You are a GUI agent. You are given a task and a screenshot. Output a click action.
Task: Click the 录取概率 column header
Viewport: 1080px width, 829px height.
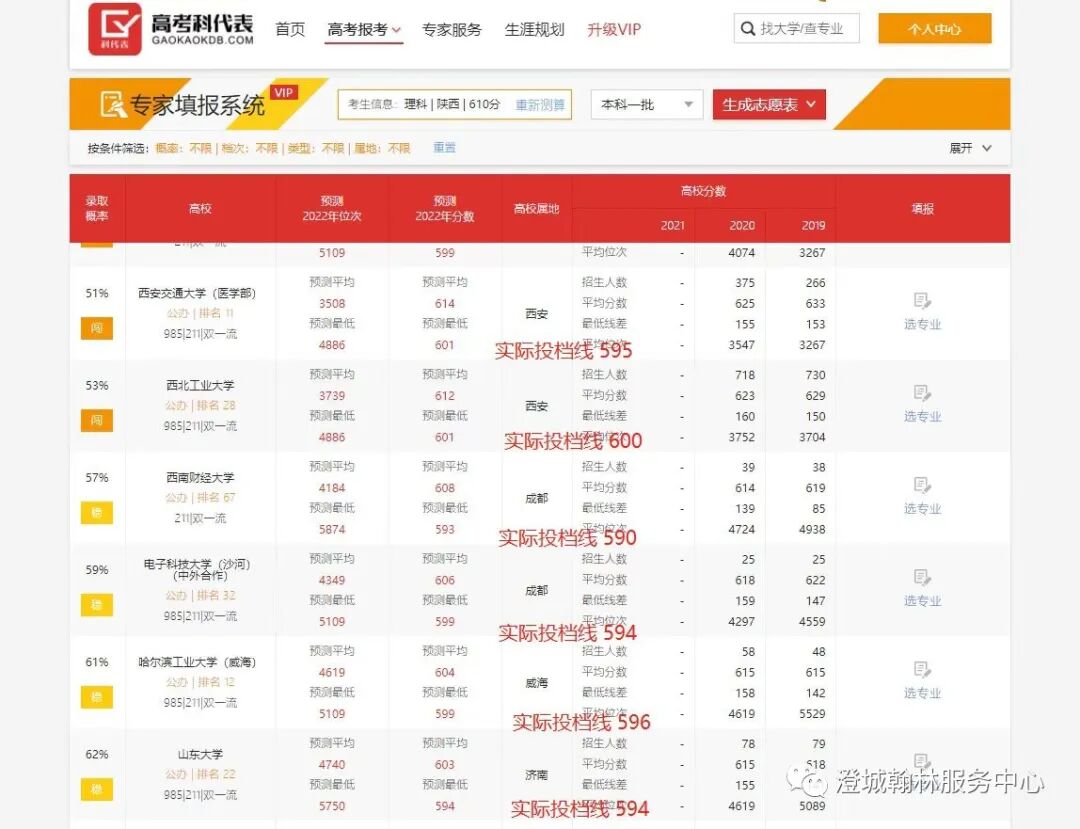(96, 209)
